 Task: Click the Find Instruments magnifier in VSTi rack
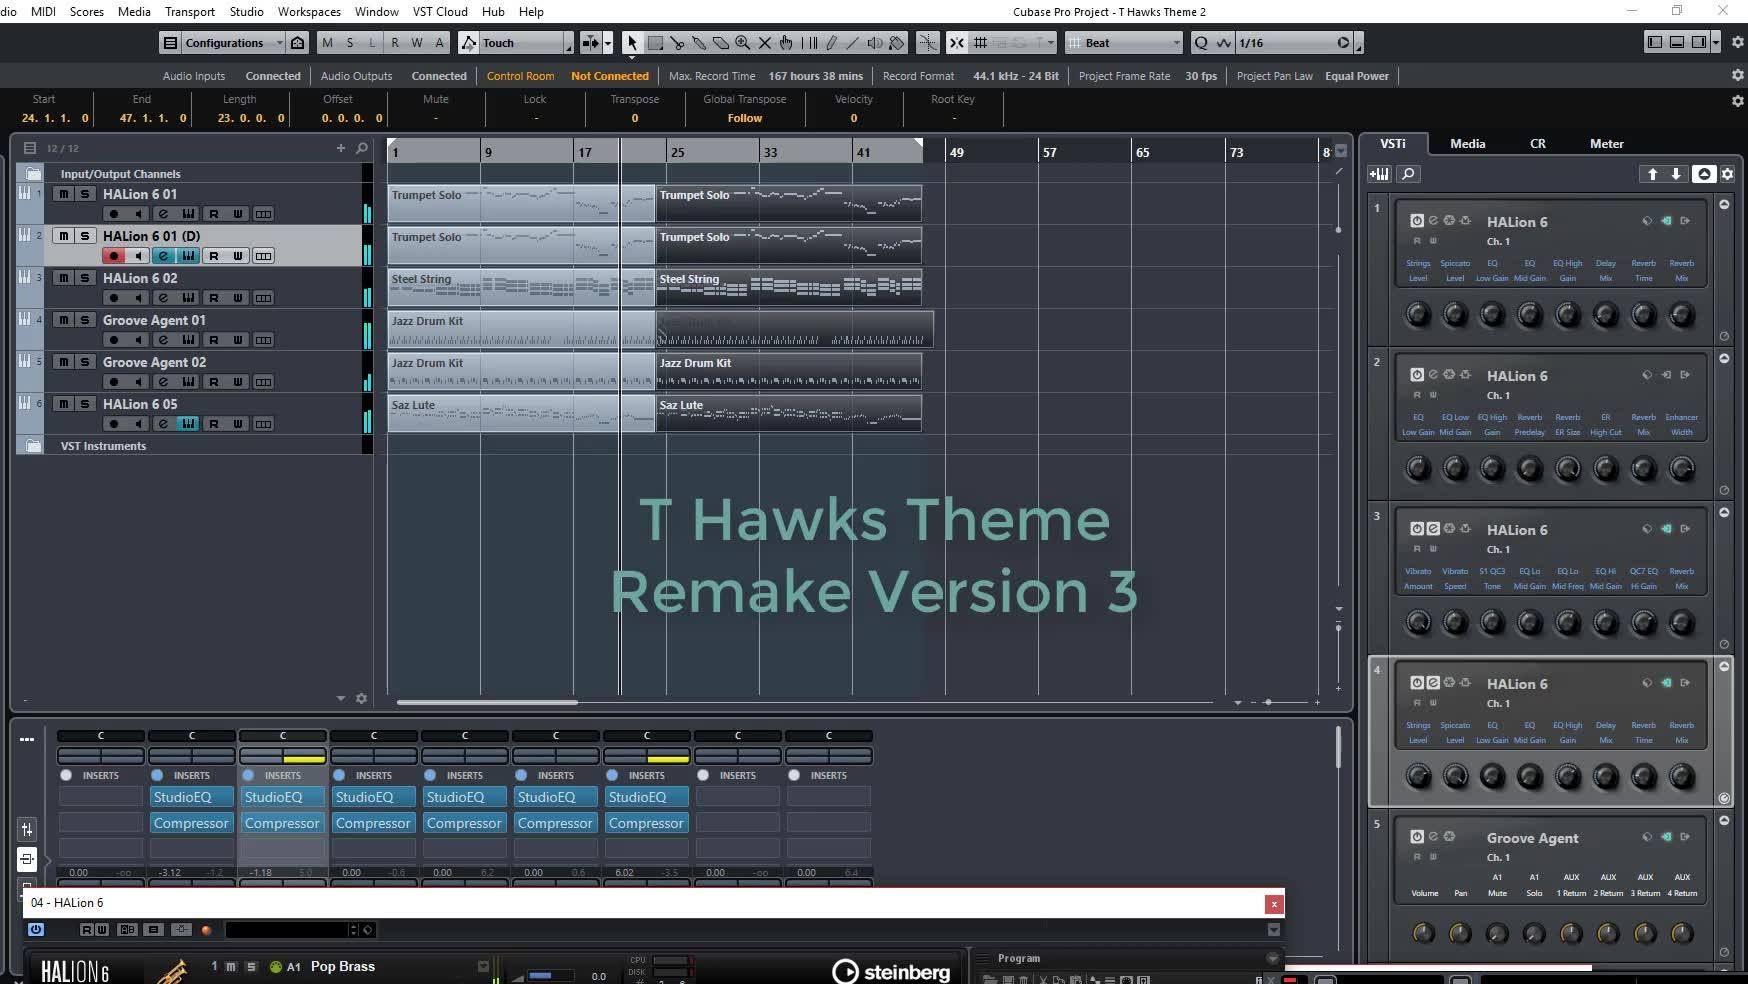(x=1408, y=174)
